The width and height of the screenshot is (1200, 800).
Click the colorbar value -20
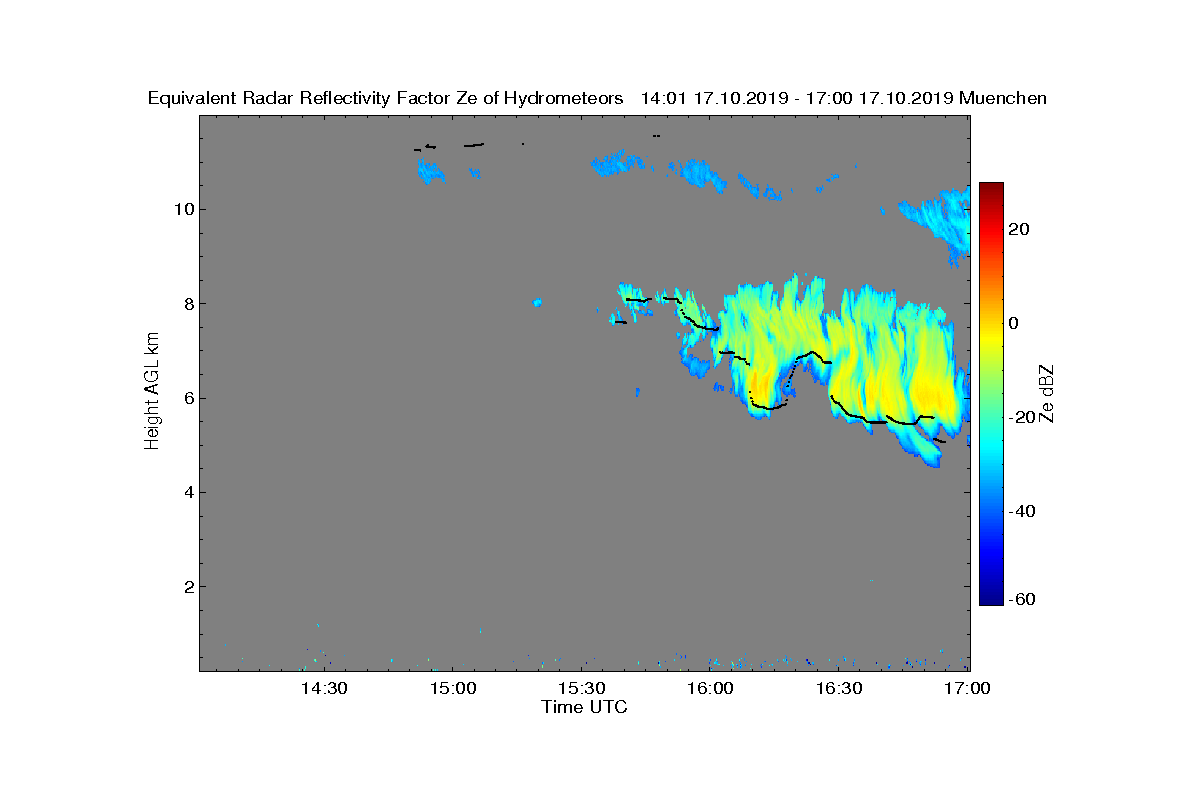tap(1023, 417)
